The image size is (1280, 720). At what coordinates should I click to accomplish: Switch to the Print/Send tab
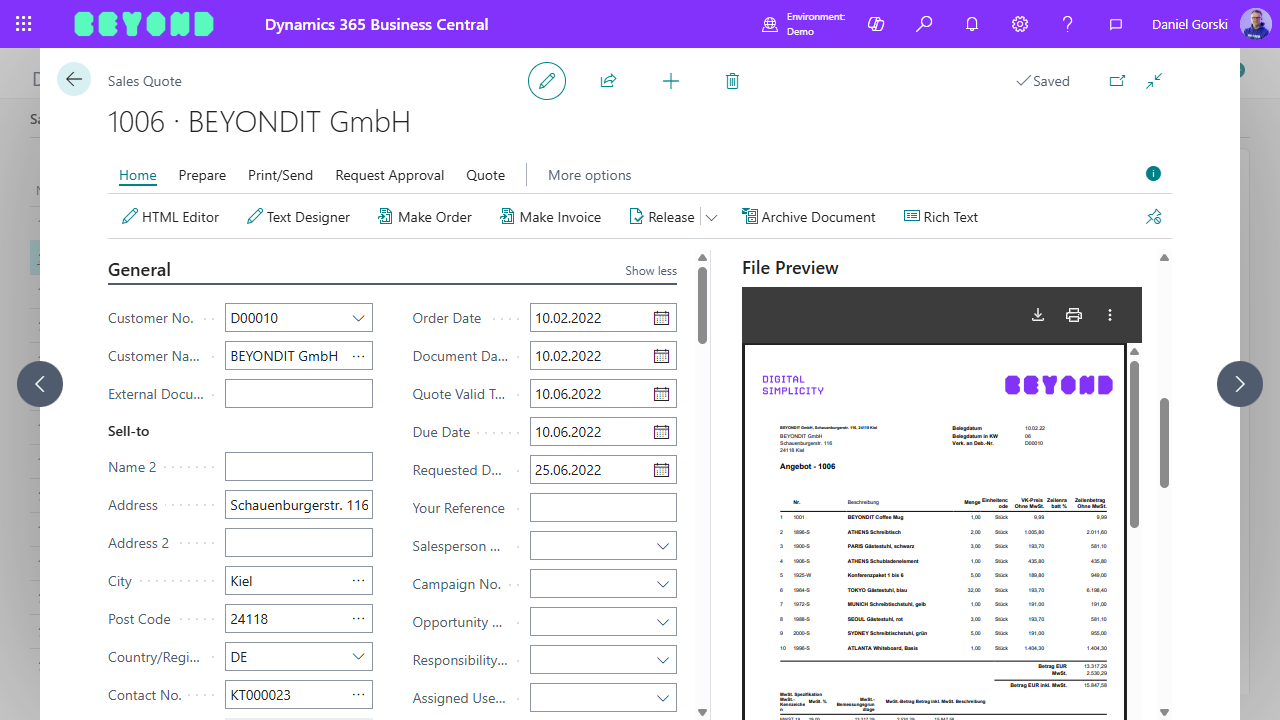coord(280,175)
